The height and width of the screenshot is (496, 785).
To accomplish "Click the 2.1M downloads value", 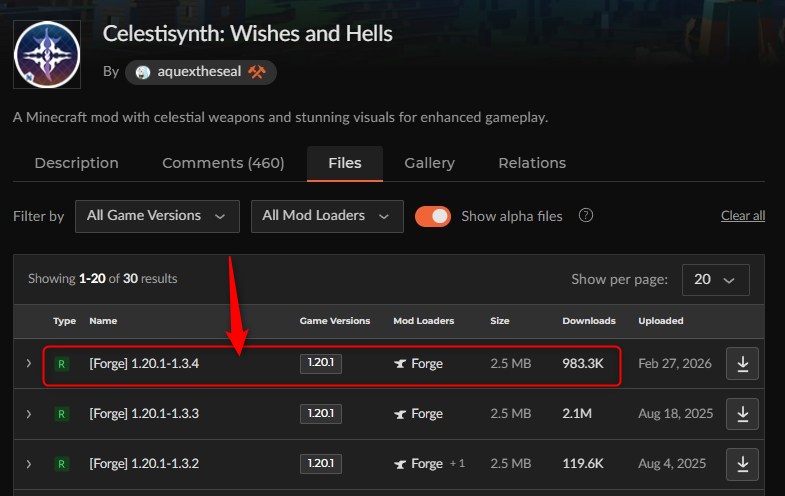I will pyautogui.click(x=577, y=414).
